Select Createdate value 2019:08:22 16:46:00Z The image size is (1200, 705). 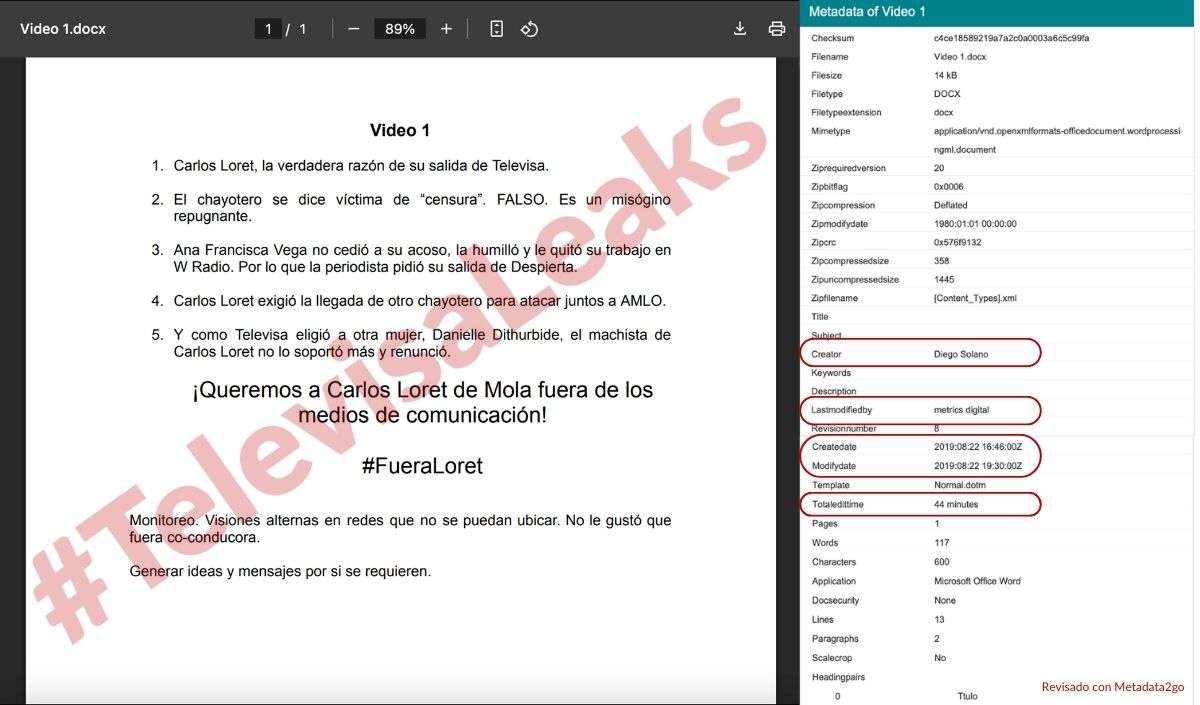[978, 447]
